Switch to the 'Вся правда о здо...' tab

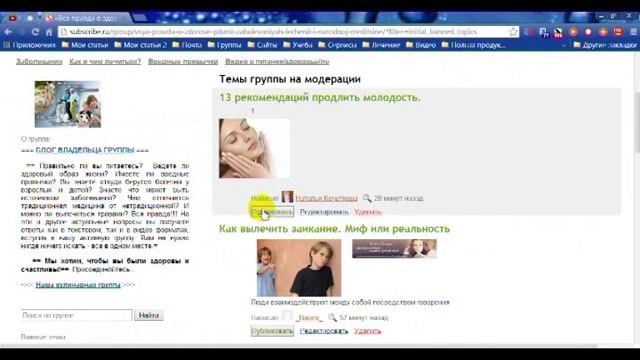tap(87, 18)
